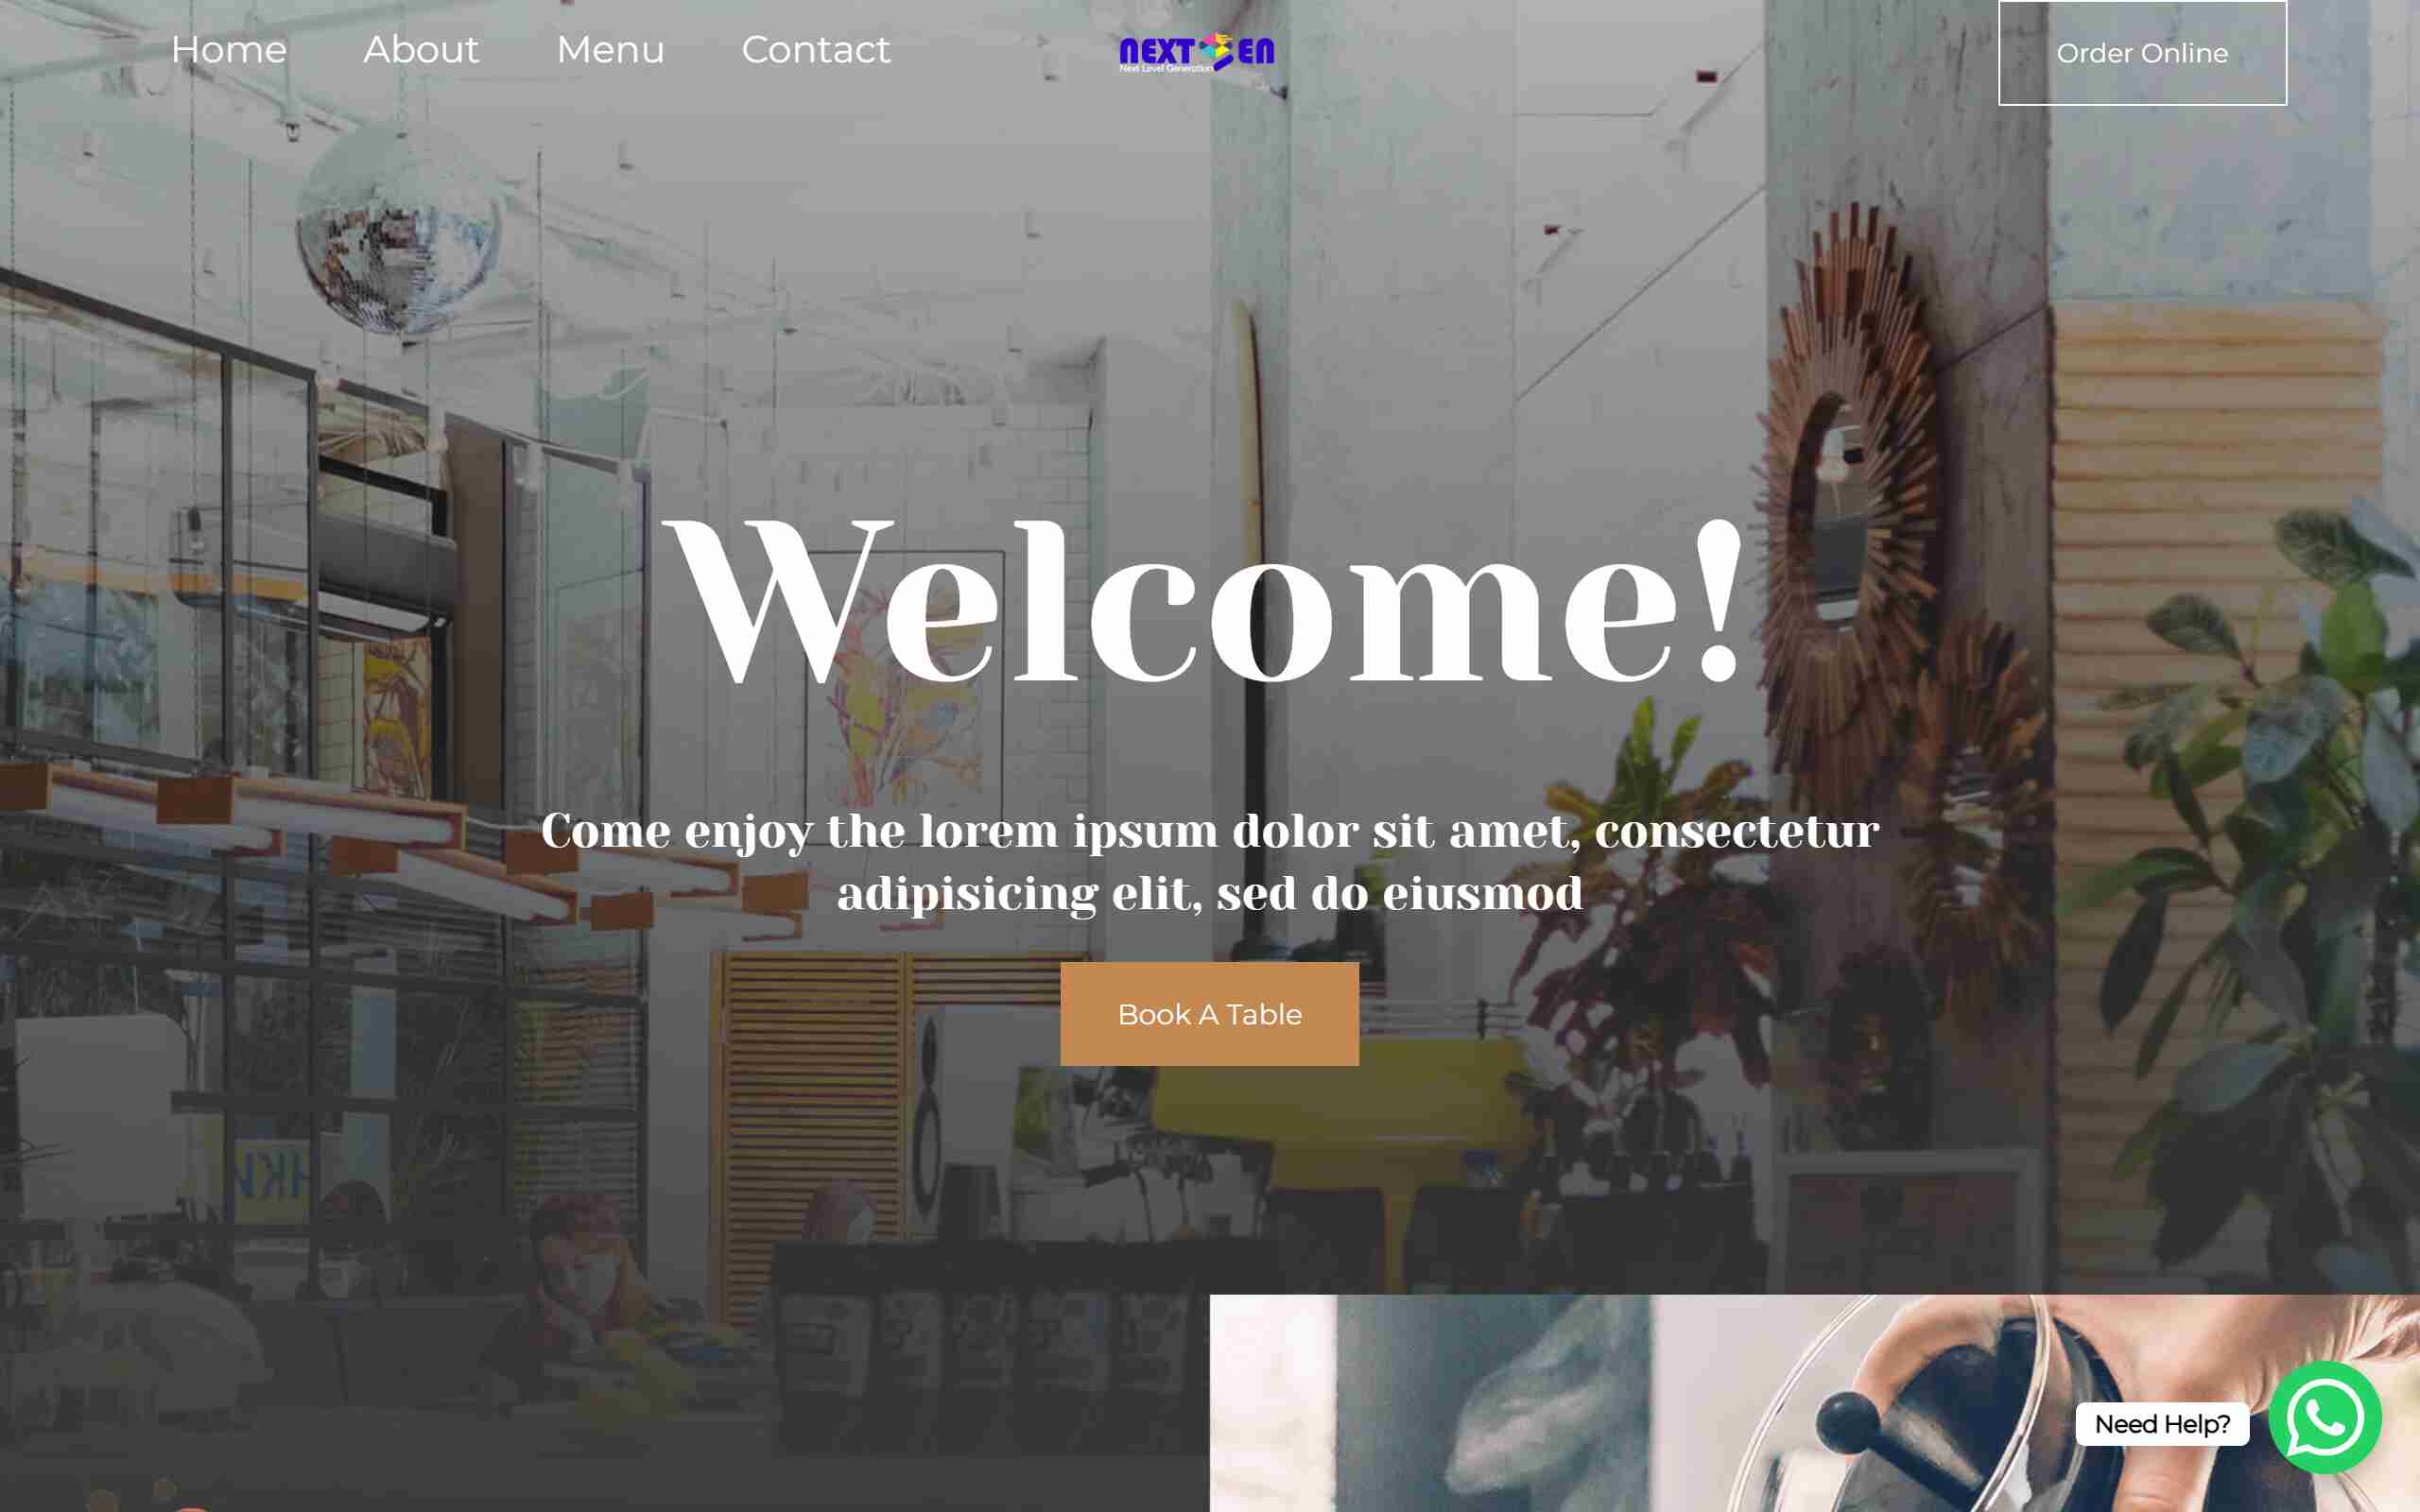Click the 'adipisicing elit' subtitle line

click(x=1210, y=893)
